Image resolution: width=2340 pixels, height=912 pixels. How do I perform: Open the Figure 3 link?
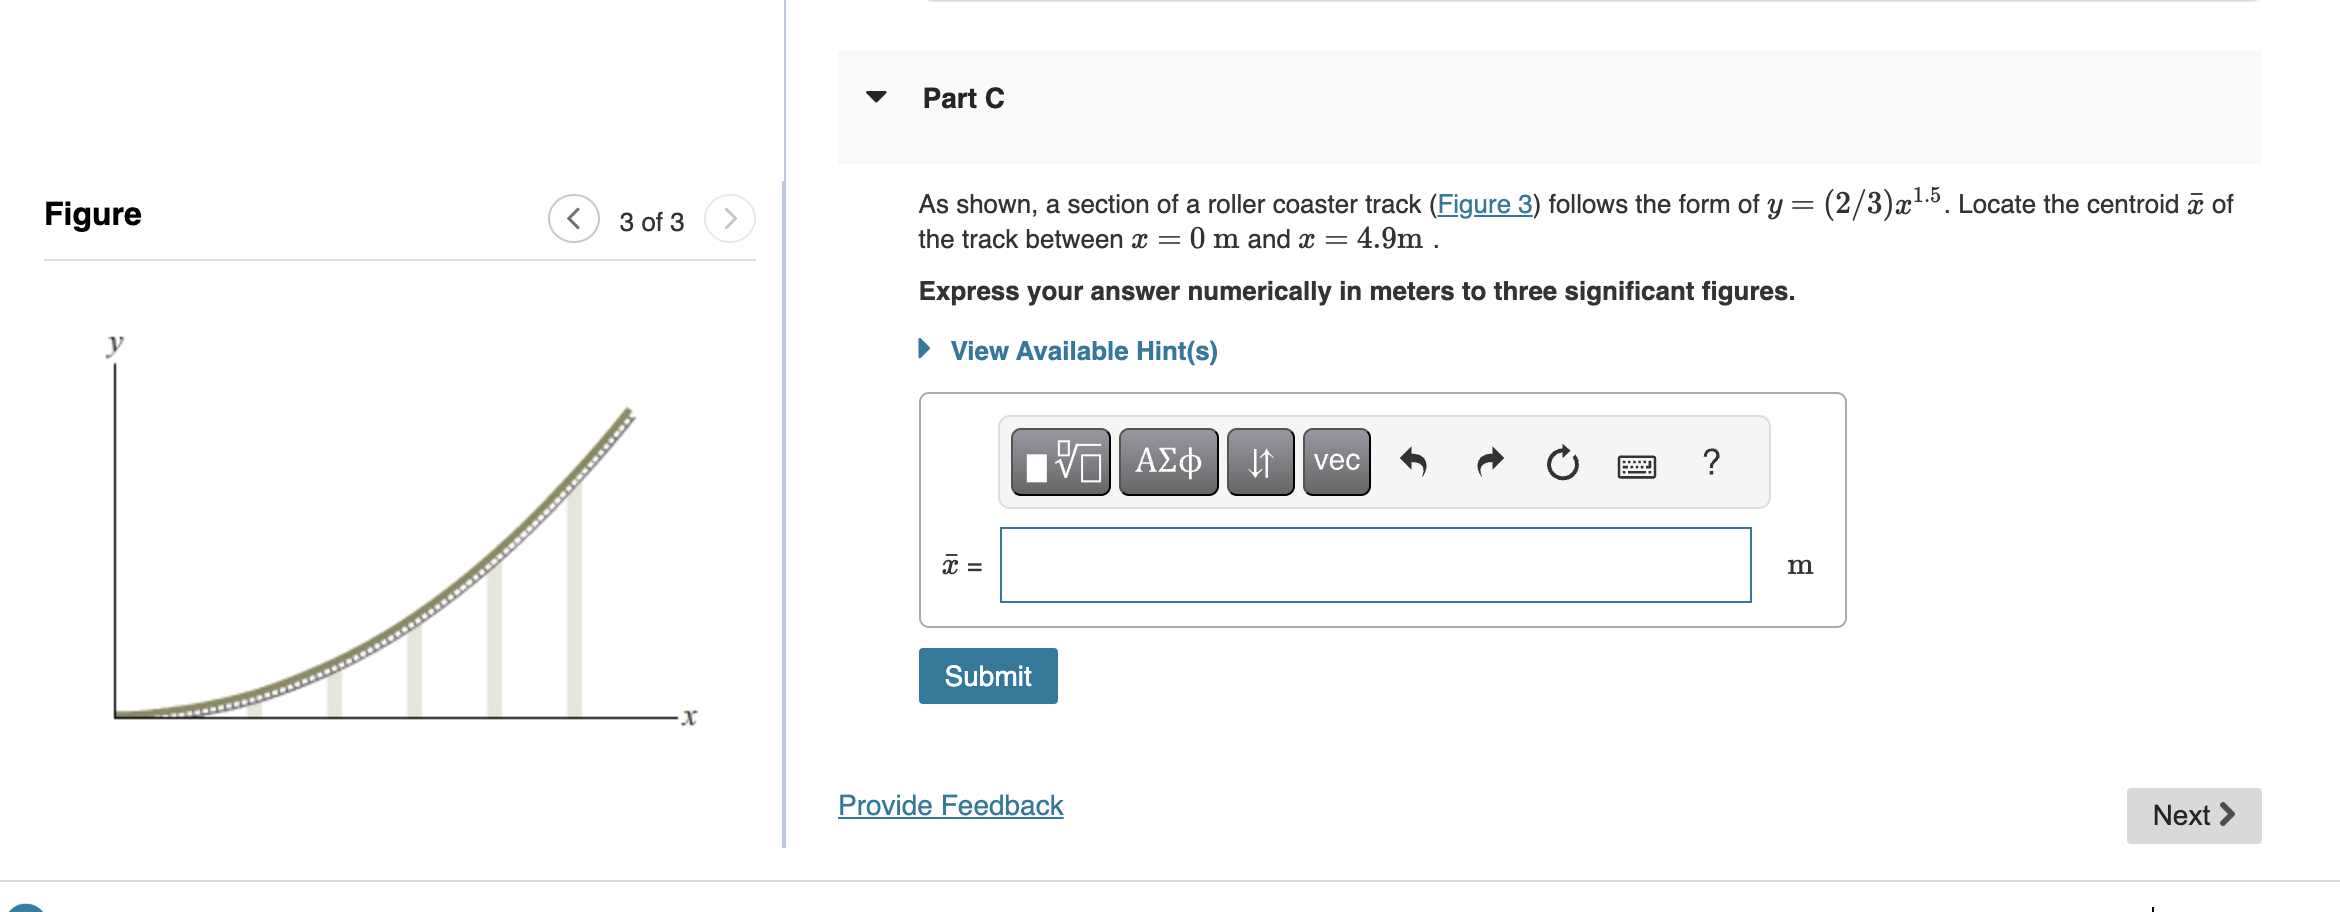1486,205
